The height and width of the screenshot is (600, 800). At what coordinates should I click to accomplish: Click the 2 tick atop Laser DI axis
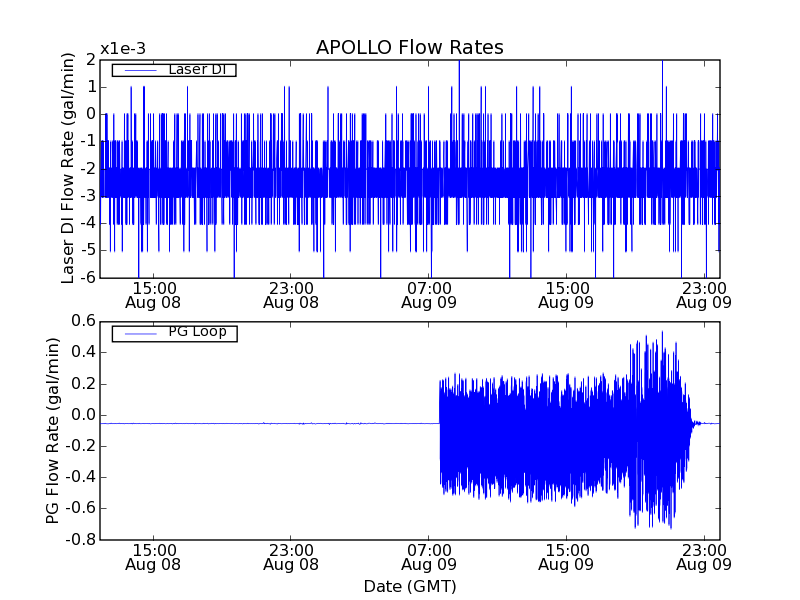pyautogui.click(x=91, y=59)
